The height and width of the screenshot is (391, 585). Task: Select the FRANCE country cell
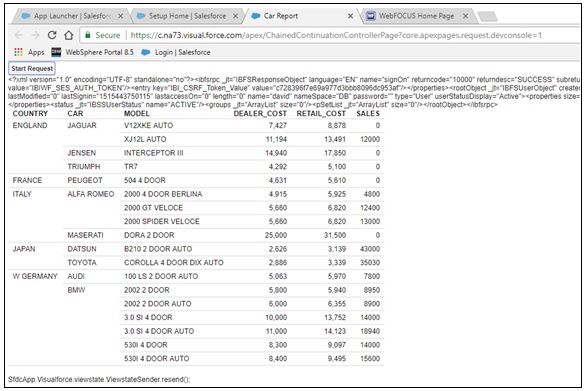(x=27, y=180)
